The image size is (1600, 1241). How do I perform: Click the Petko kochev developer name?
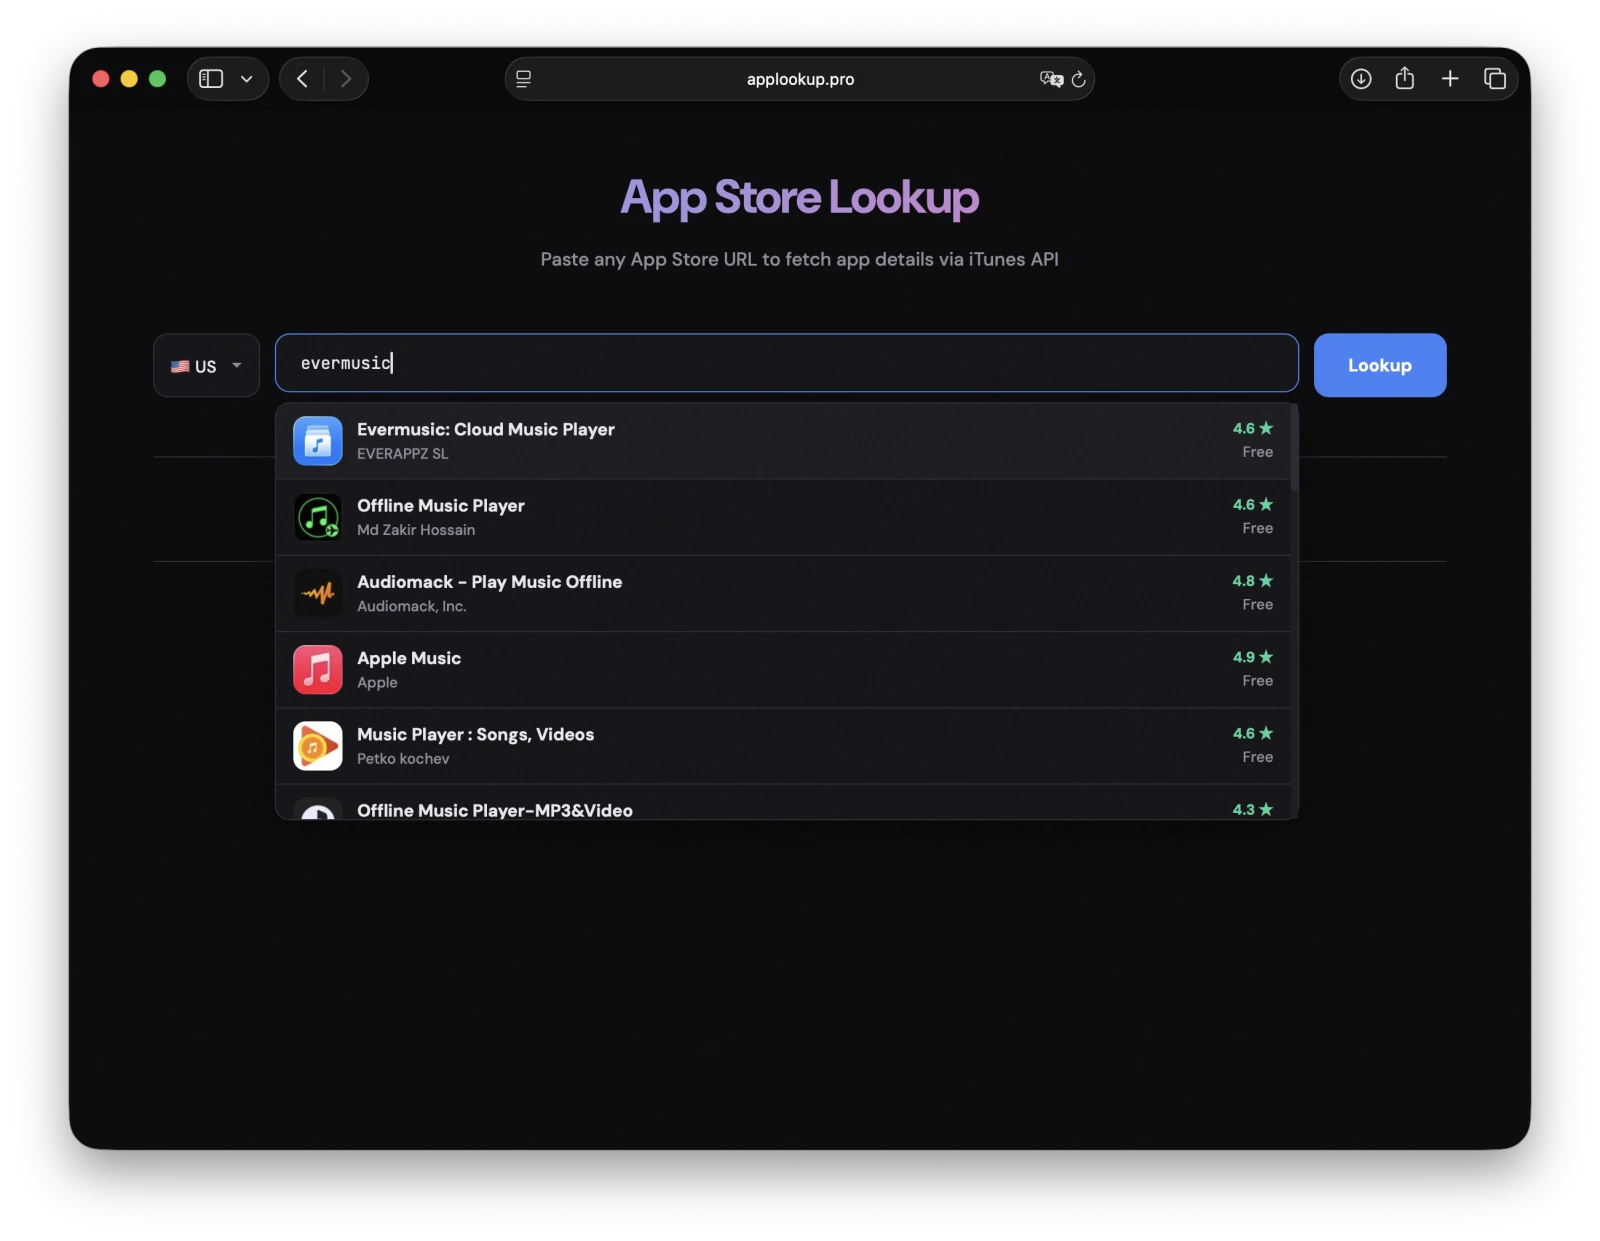point(403,759)
